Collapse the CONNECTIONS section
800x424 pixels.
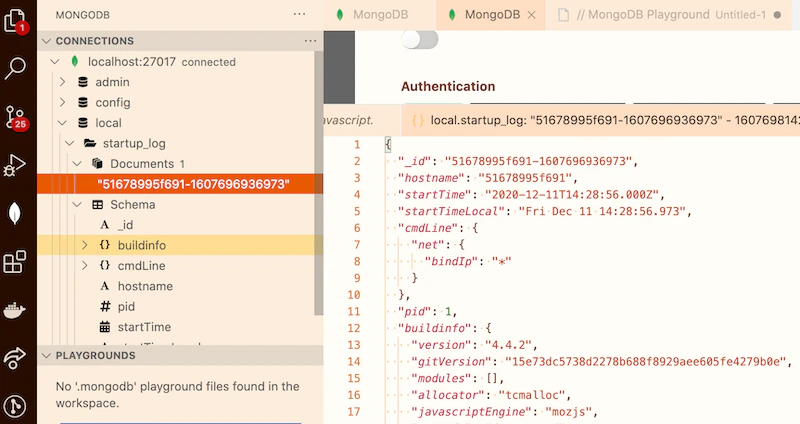(47, 41)
